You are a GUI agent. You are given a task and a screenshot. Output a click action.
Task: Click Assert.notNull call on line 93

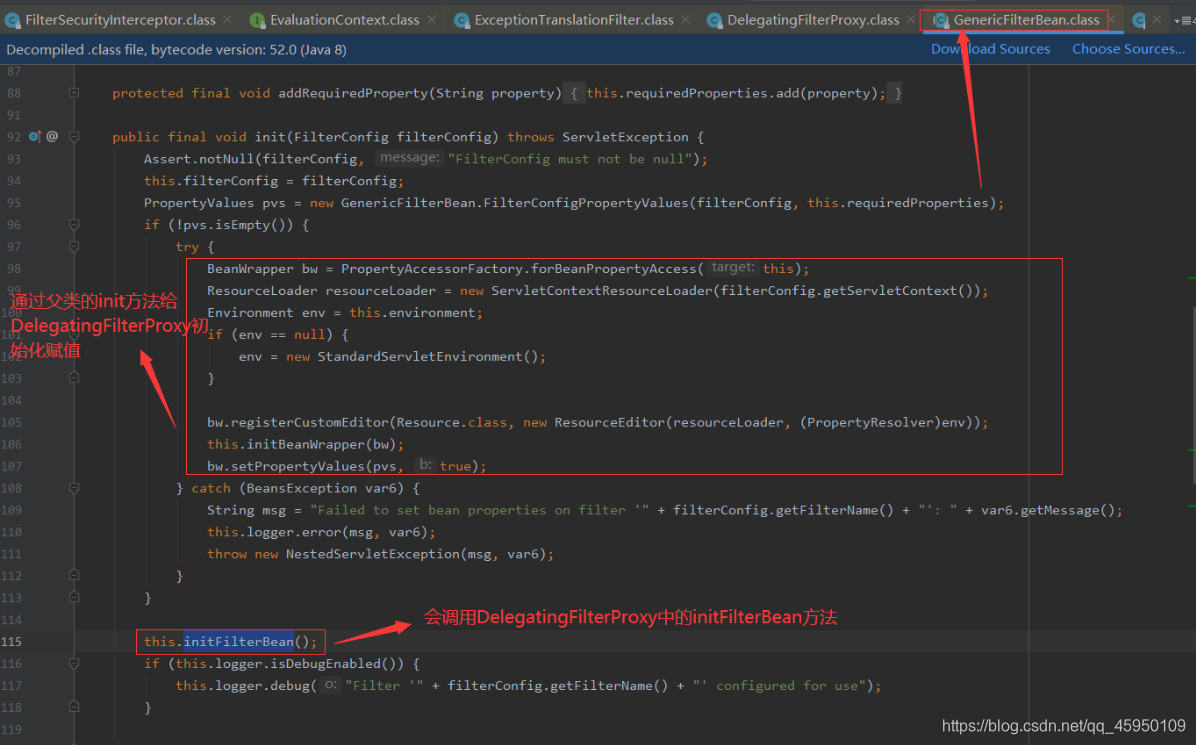coord(198,159)
